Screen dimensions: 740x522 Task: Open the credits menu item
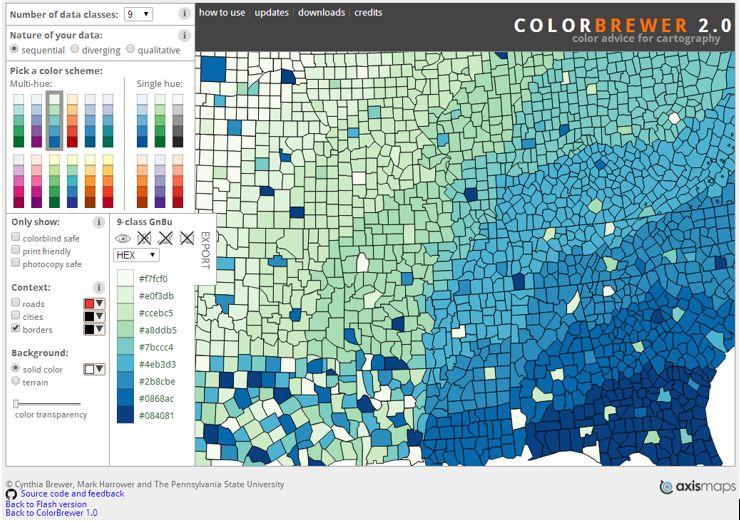[x=368, y=13]
